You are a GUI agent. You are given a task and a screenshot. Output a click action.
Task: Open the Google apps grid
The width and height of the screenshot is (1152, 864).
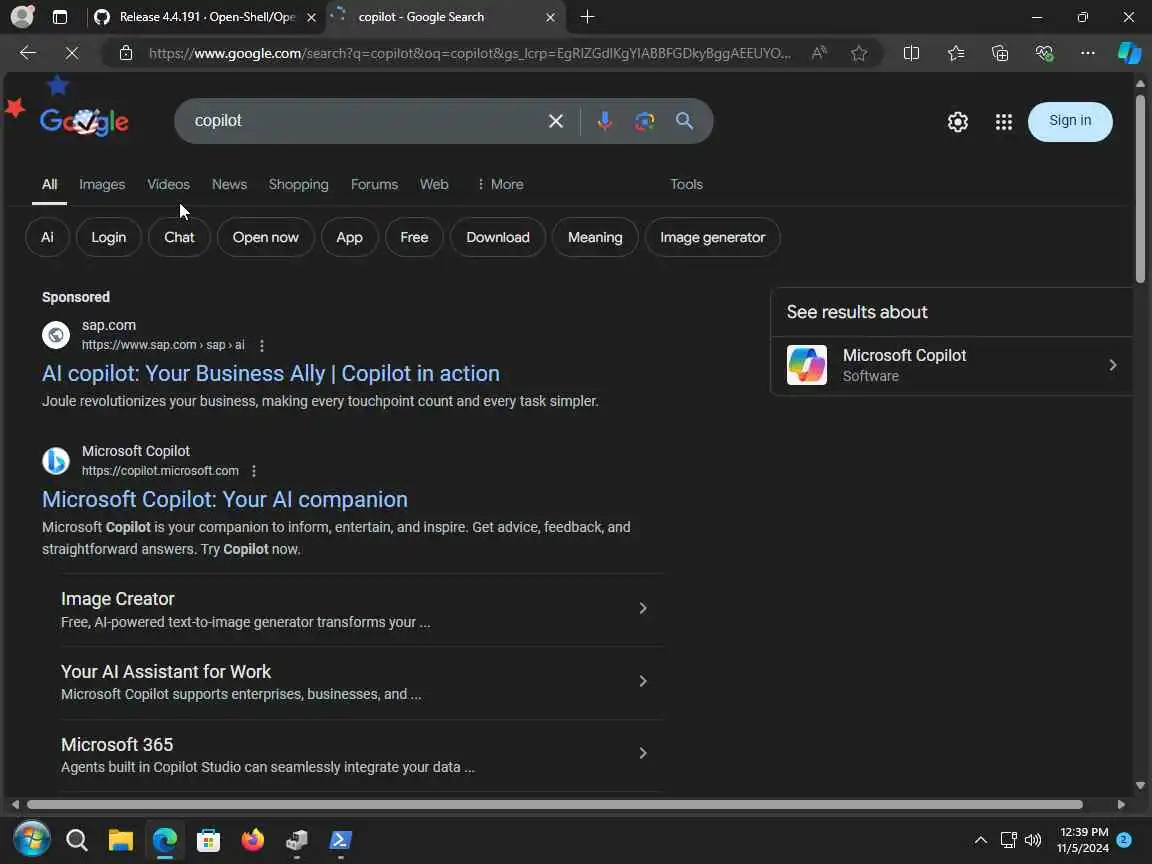tap(1004, 122)
